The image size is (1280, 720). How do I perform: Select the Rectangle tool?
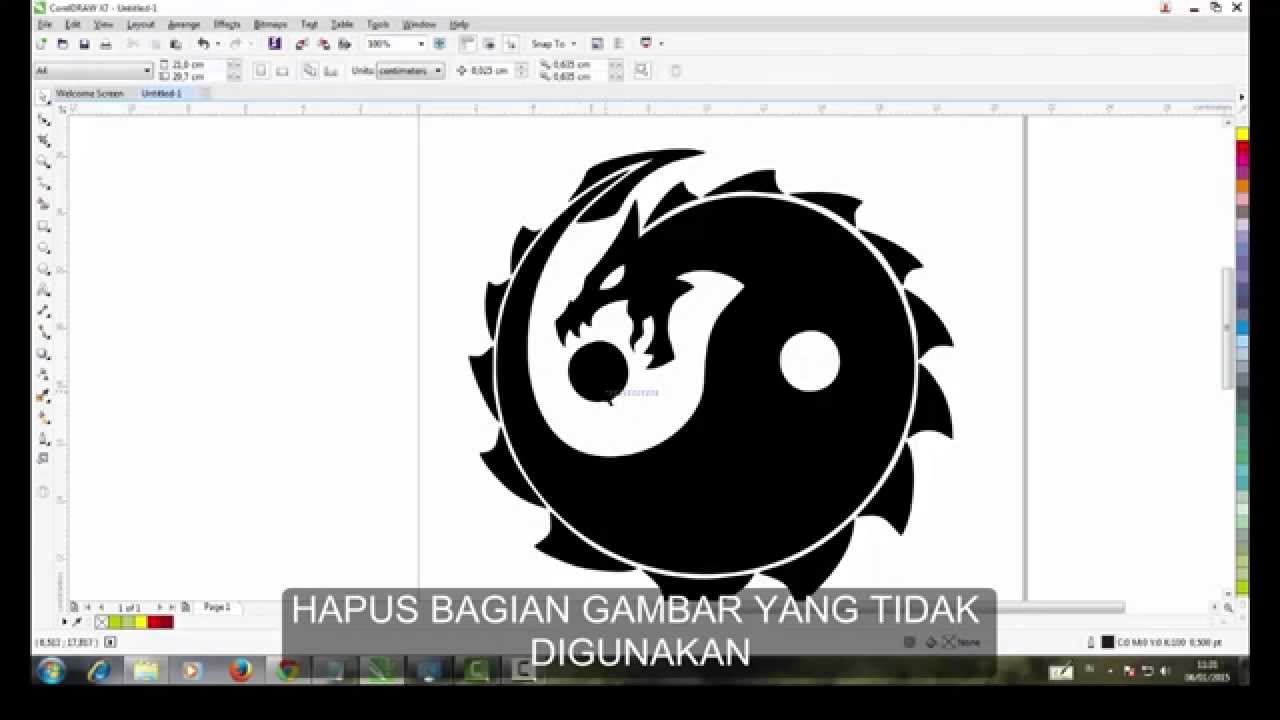pyautogui.click(x=44, y=226)
